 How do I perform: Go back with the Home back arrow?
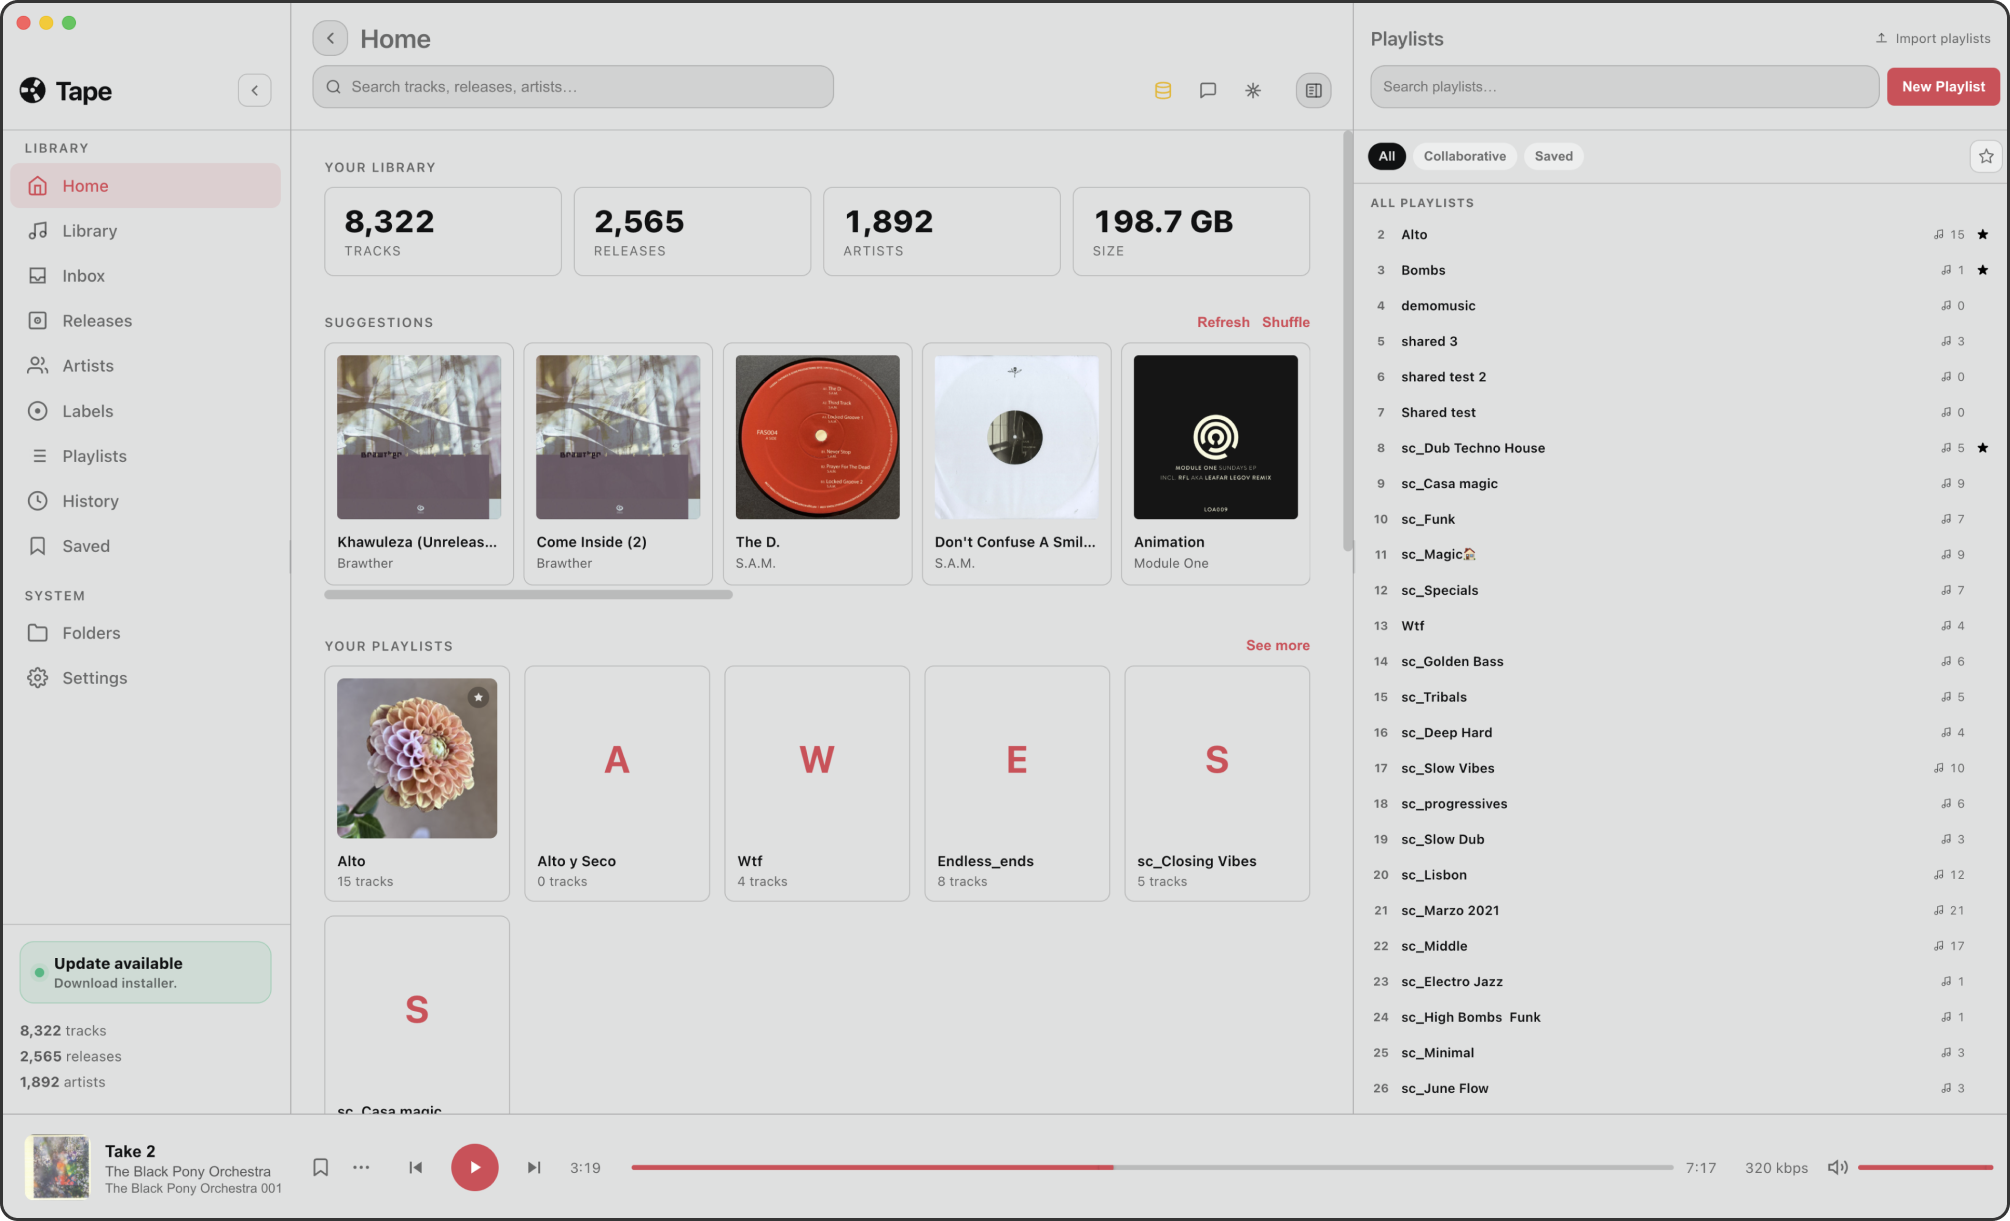[x=330, y=38]
